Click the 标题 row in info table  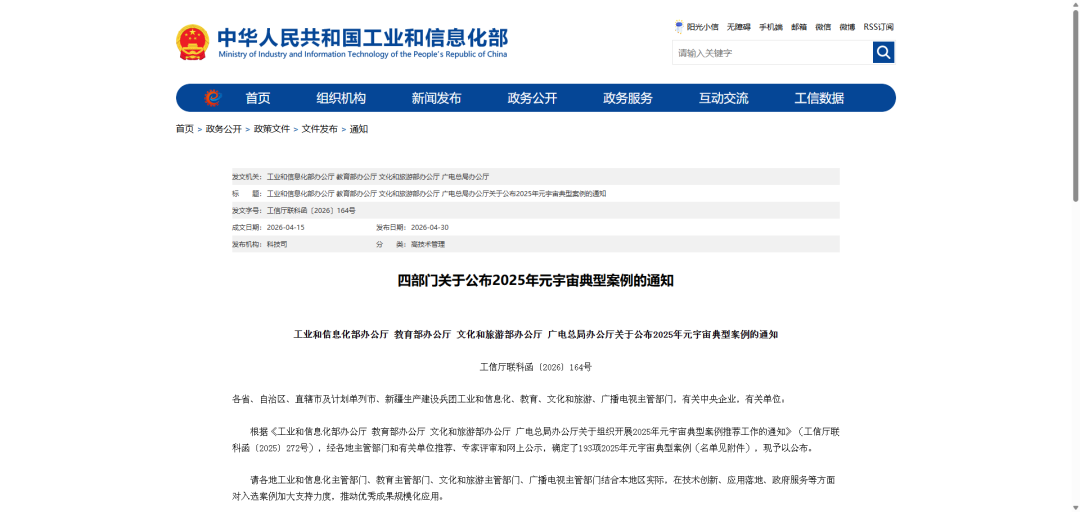(536, 194)
